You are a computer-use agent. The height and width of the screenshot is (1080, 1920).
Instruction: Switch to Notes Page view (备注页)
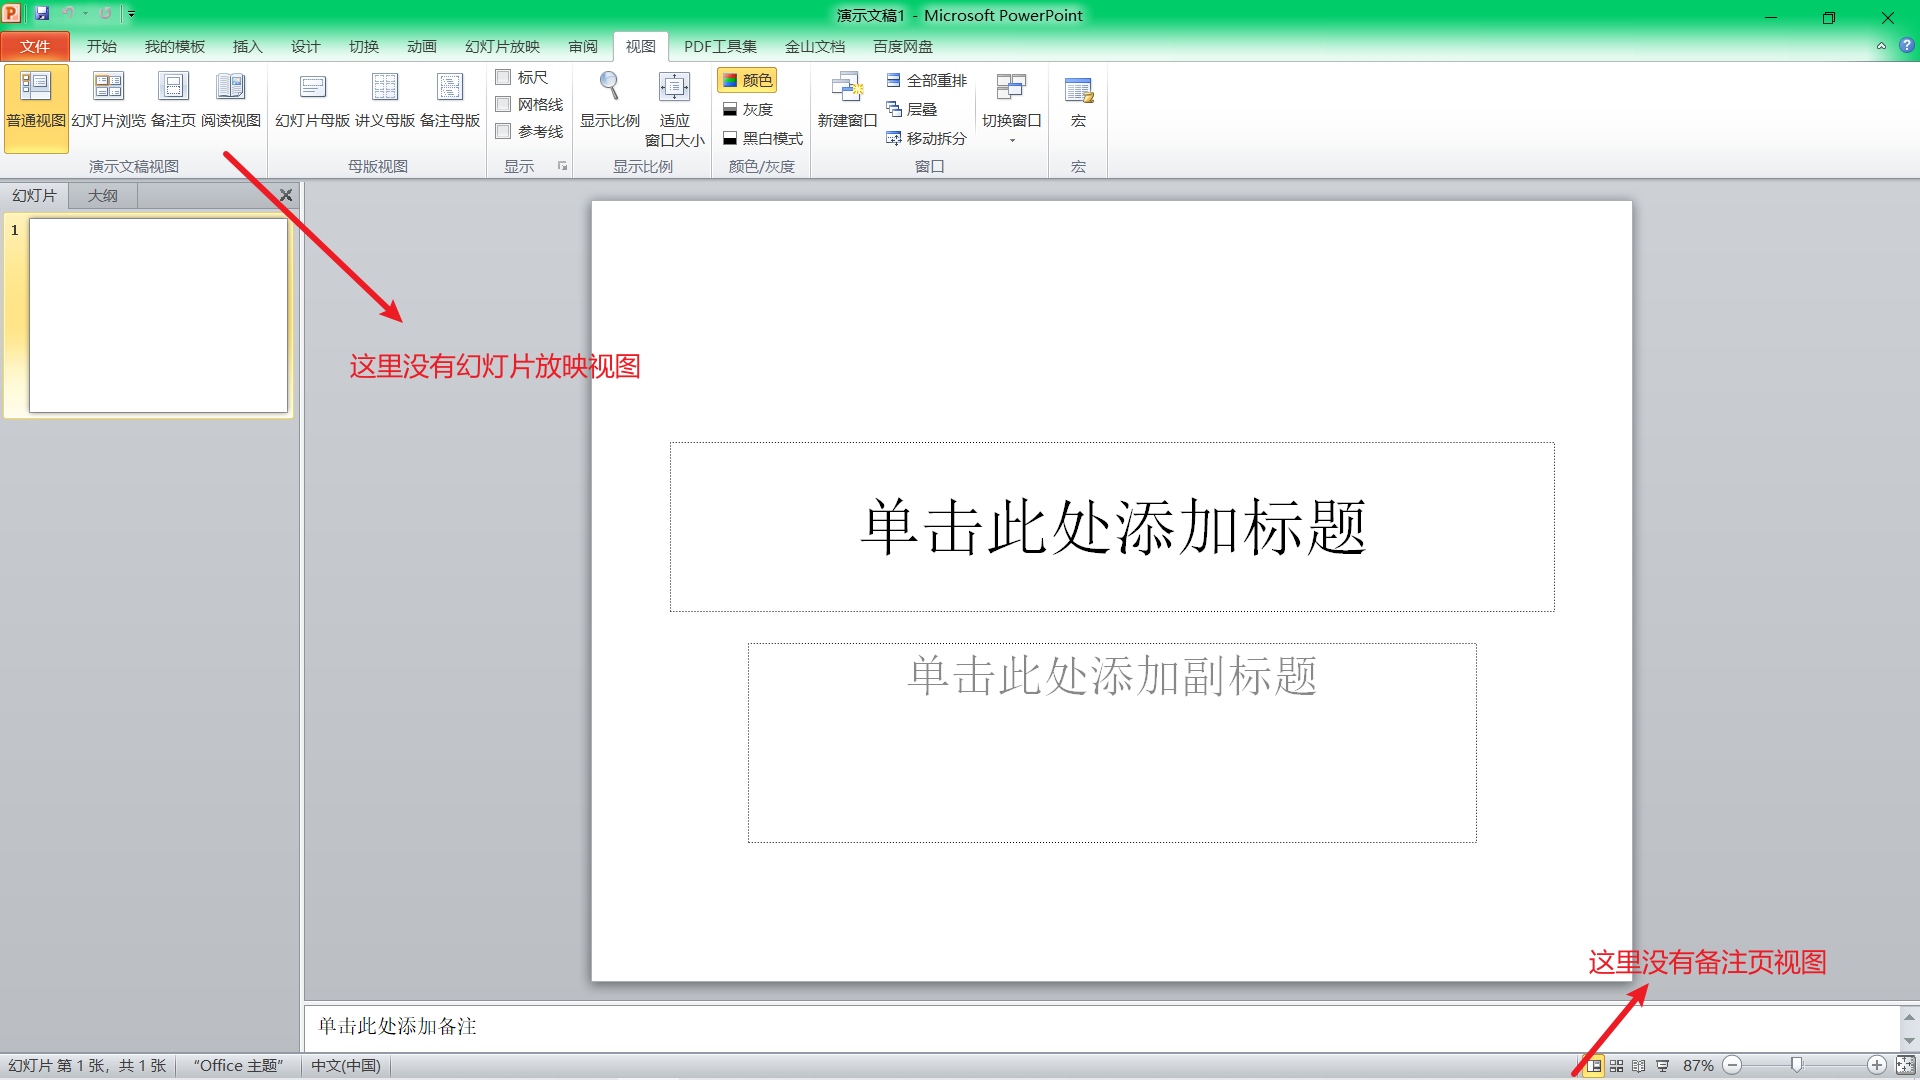[x=173, y=99]
